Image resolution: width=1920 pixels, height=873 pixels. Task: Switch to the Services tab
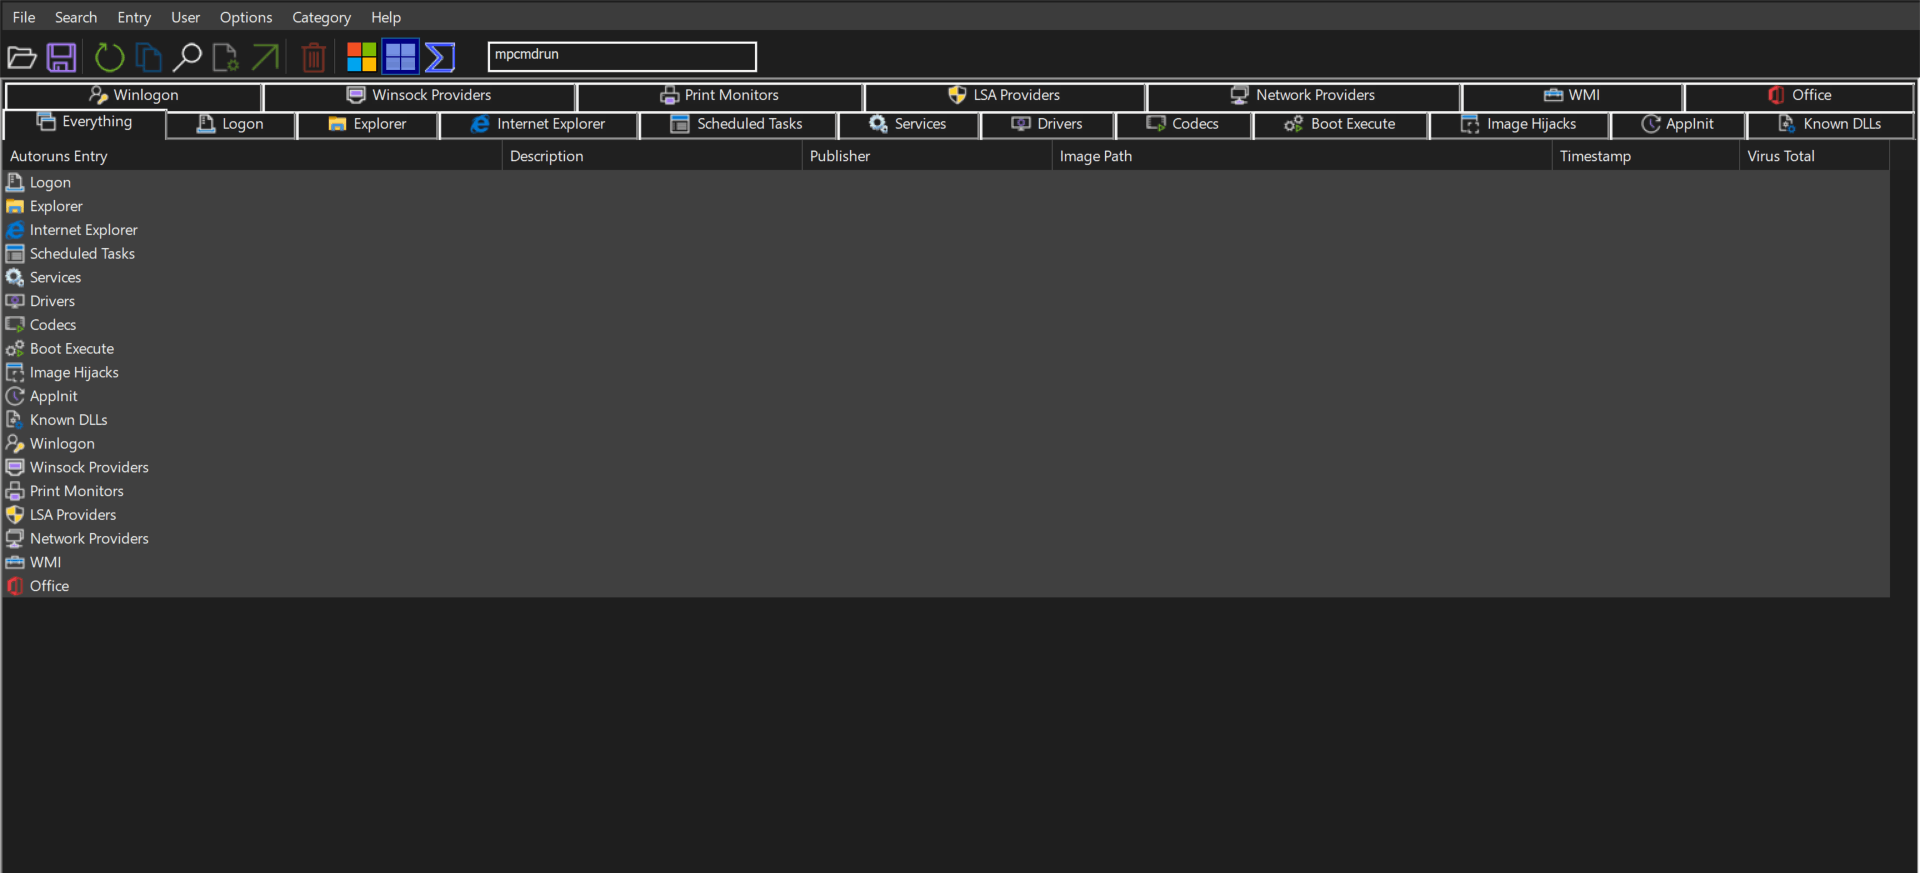[908, 124]
